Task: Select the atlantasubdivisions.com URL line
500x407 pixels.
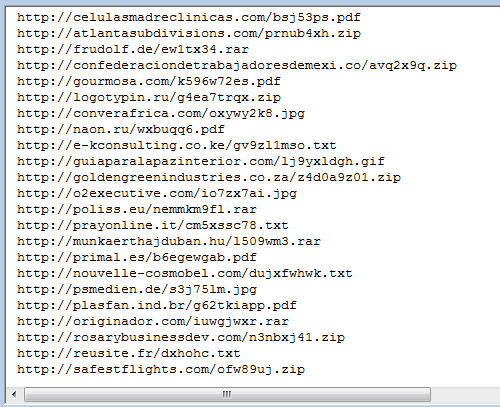Action: tap(189, 33)
